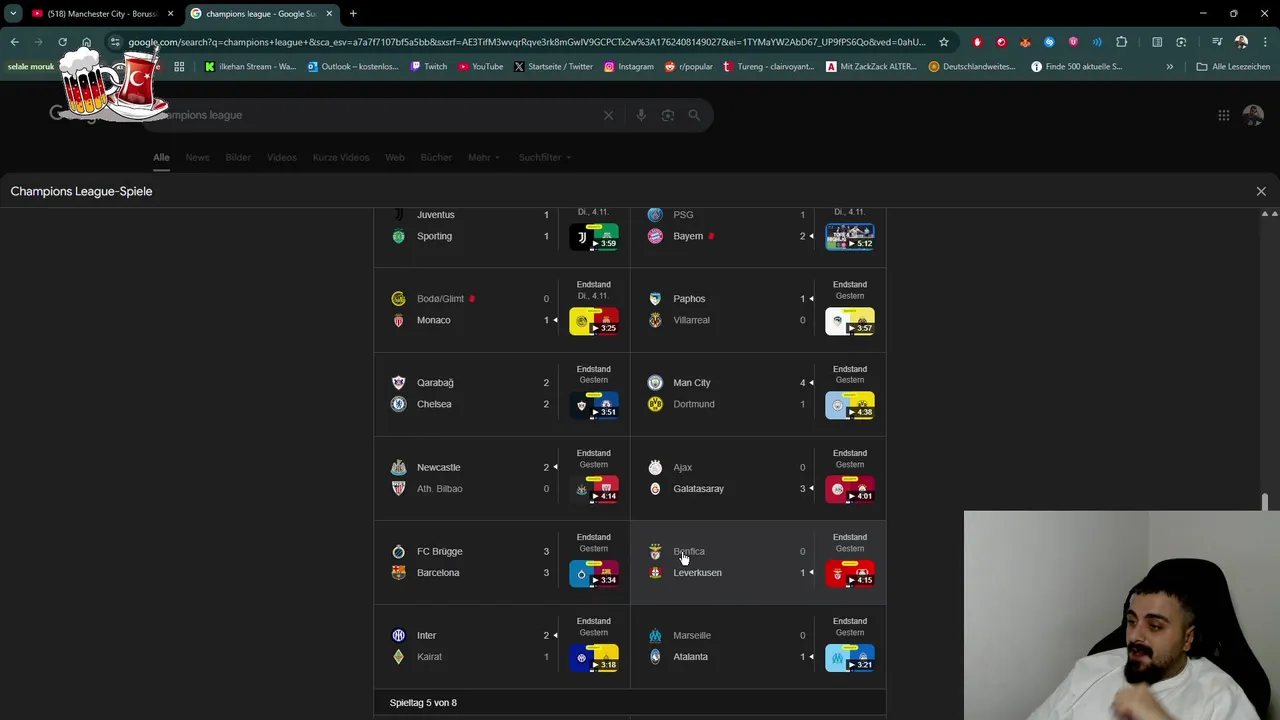Play the Inter vs Kairat highlights
1280x720 pixels.
point(594,658)
